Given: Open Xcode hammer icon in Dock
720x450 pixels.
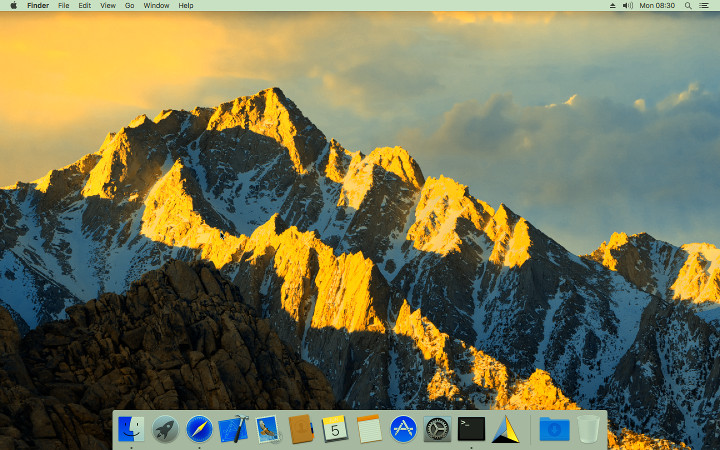Looking at the screenshot, I should (x=233, y=429).
